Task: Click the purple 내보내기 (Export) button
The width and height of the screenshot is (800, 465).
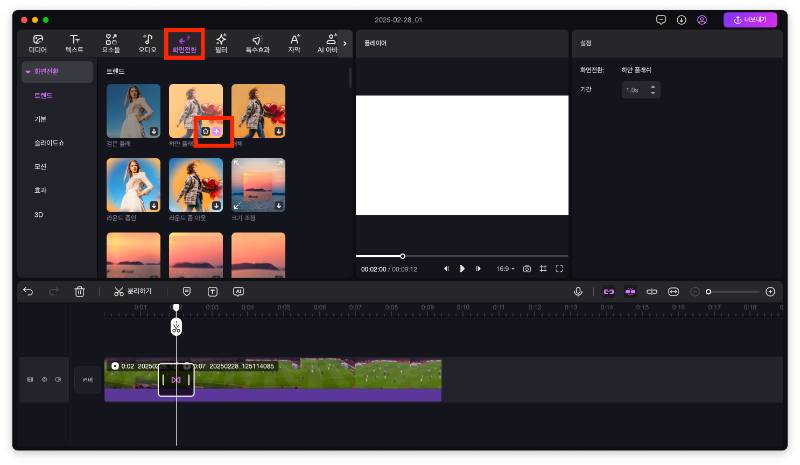Action: tap(750, 19)
